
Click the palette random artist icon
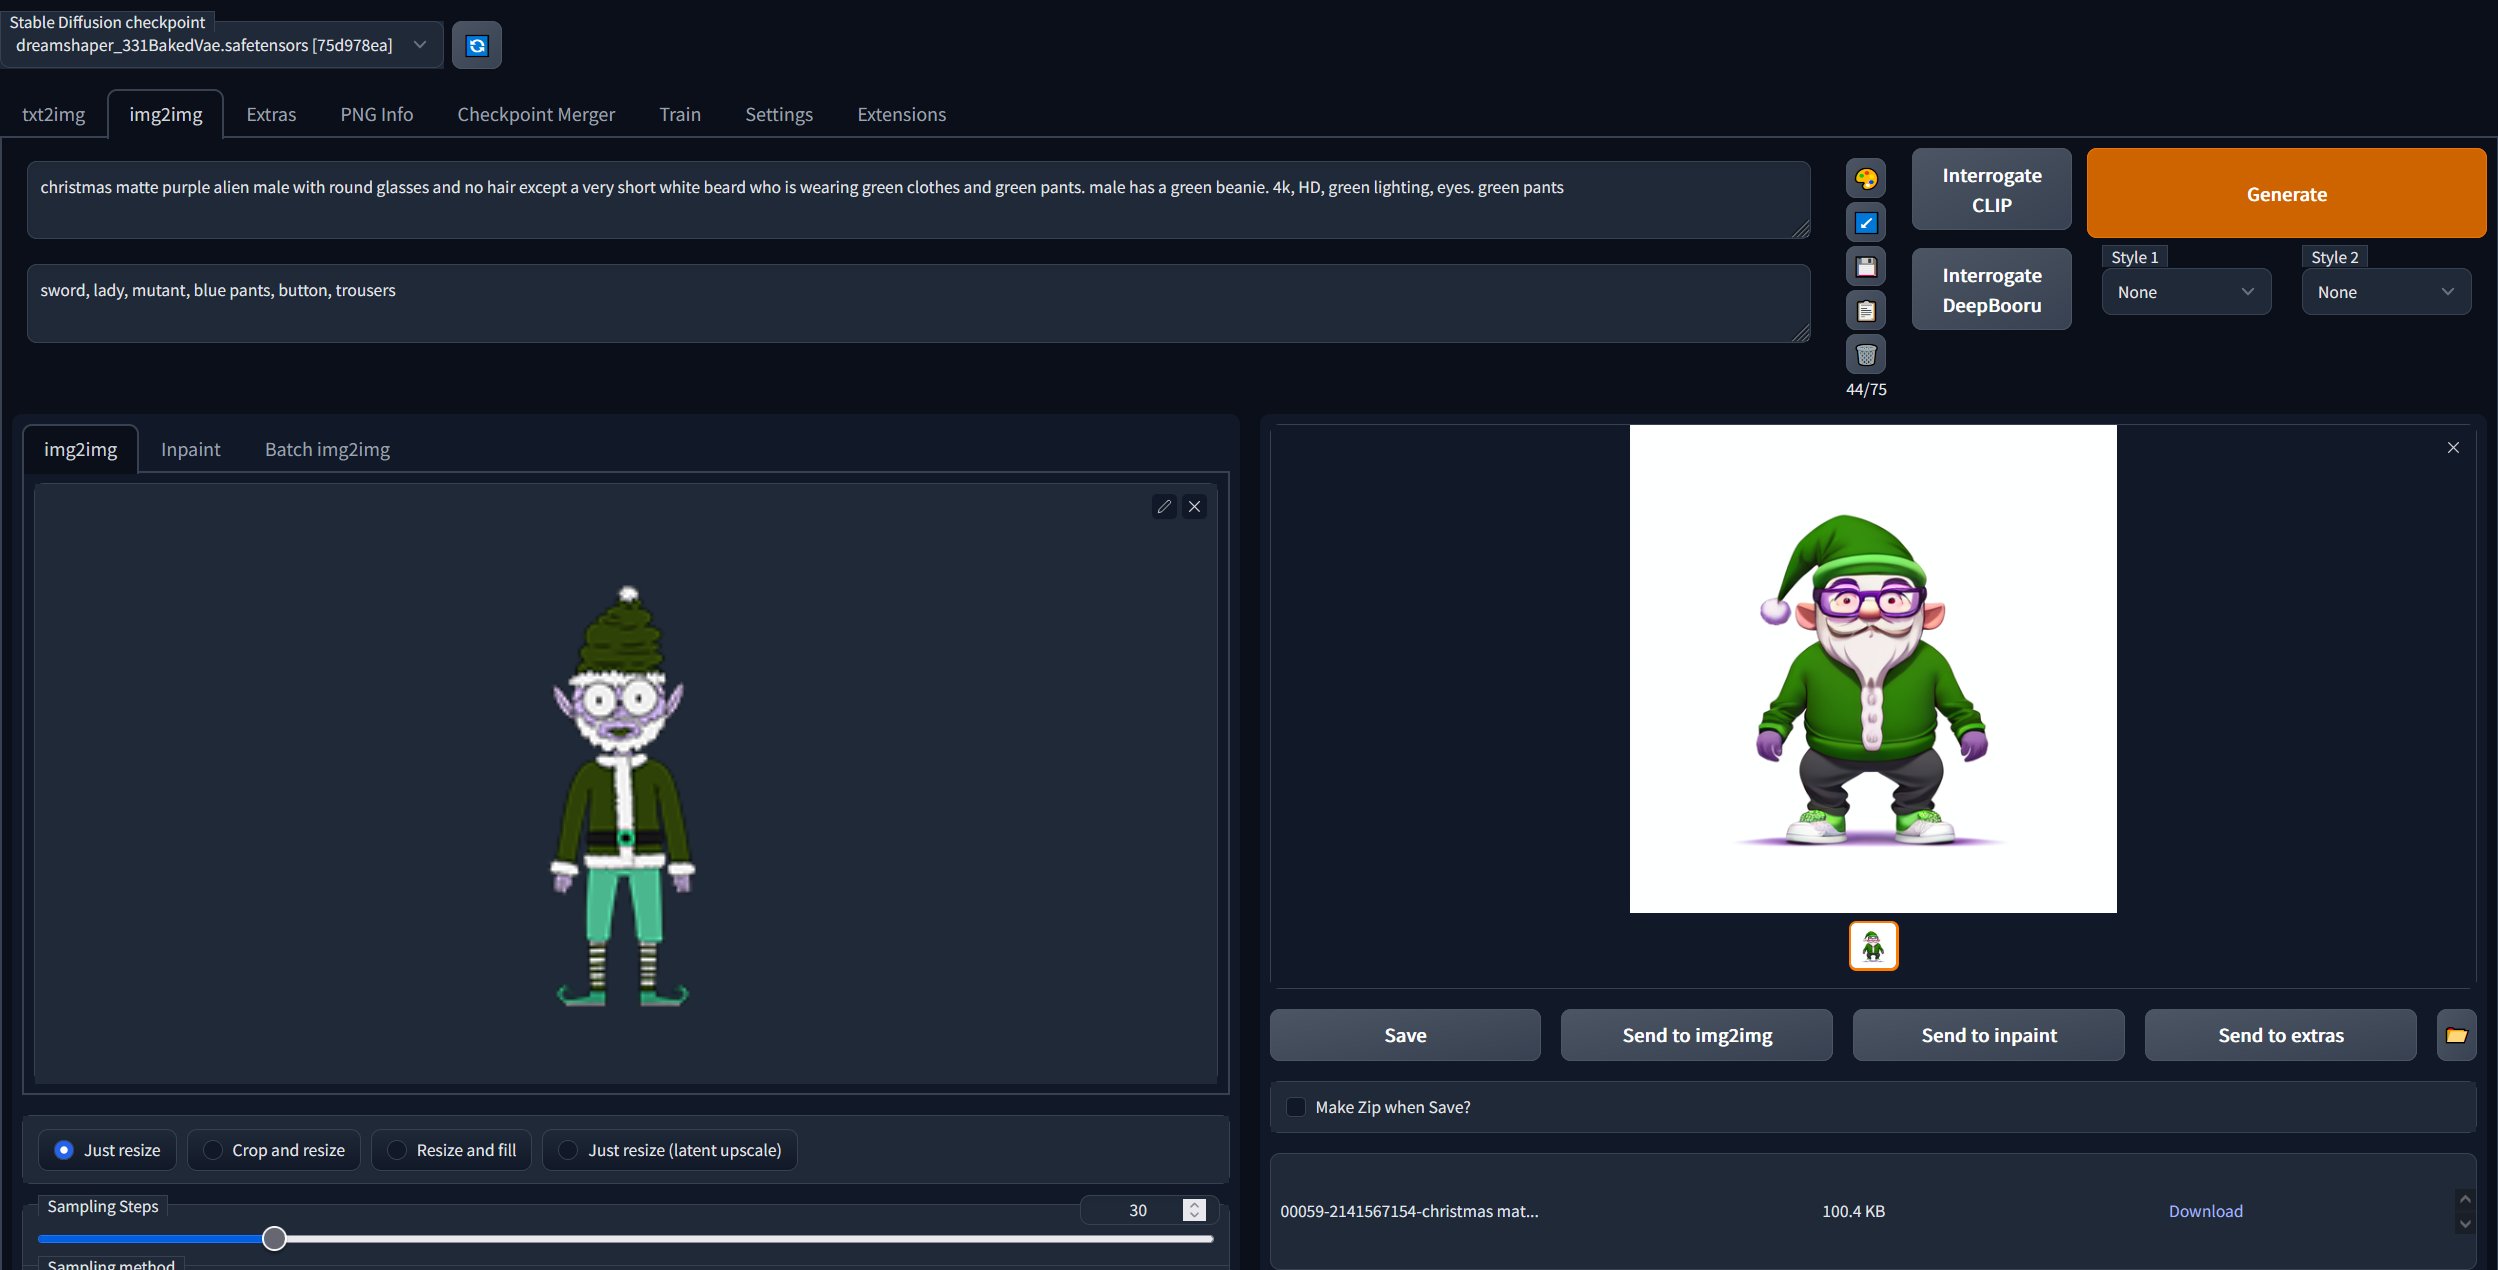1866,180
